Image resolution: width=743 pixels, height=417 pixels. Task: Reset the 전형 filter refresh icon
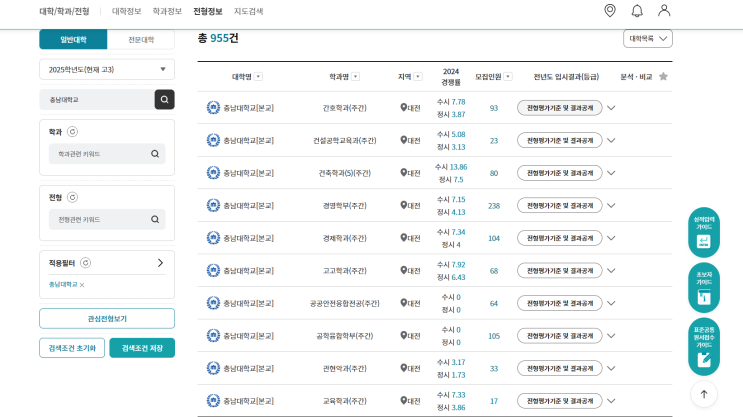coord(72,197)
